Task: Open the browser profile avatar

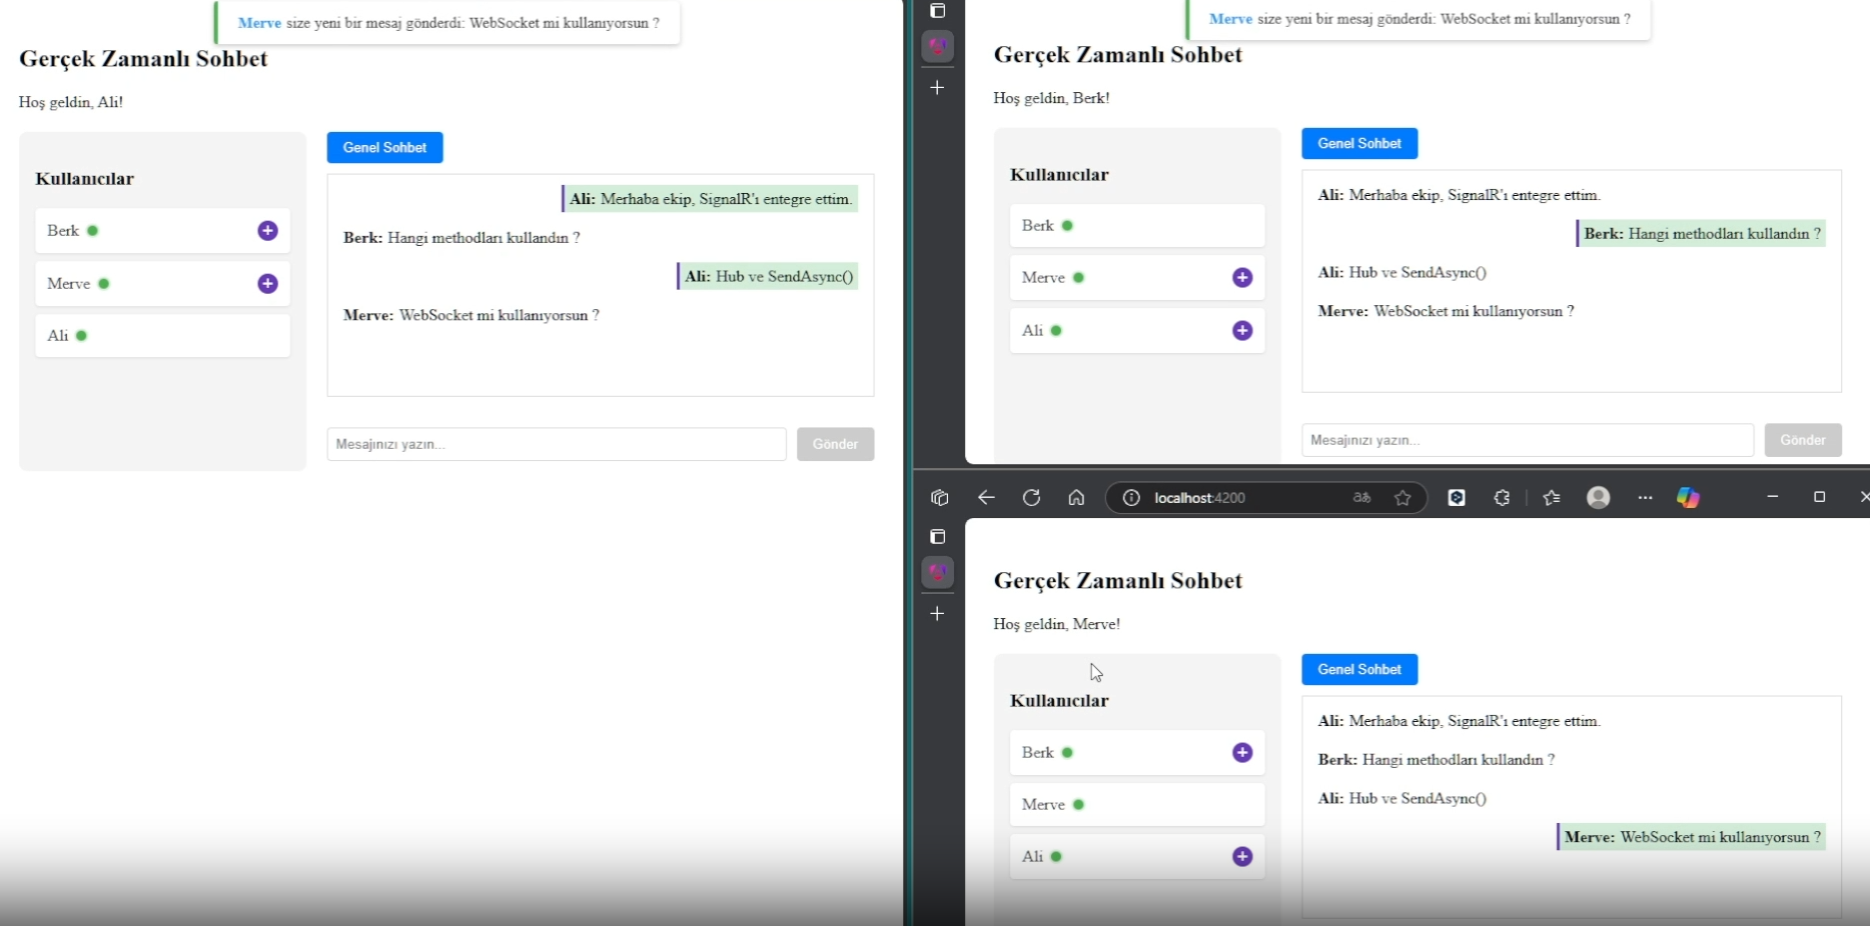Action: click(1598, 498)
